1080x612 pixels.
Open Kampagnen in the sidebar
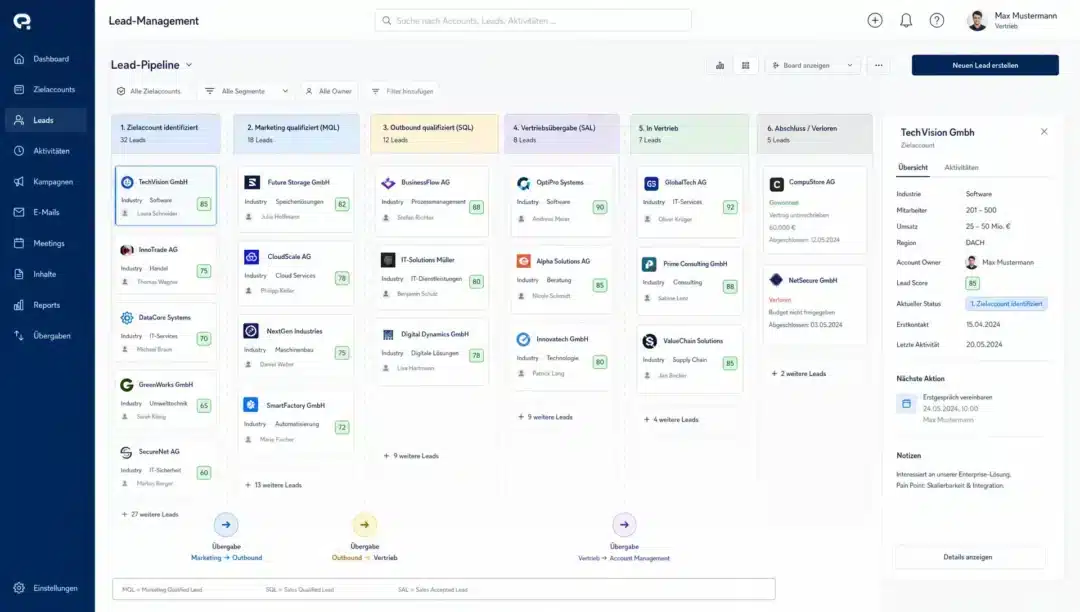click(x=45, y=182)
